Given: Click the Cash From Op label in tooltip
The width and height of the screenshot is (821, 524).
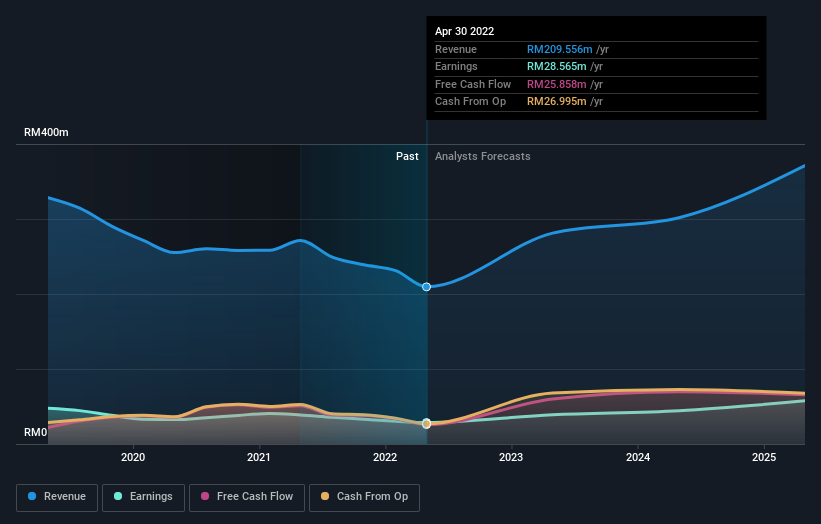Looking at the screenshot, I should [470, 102].
